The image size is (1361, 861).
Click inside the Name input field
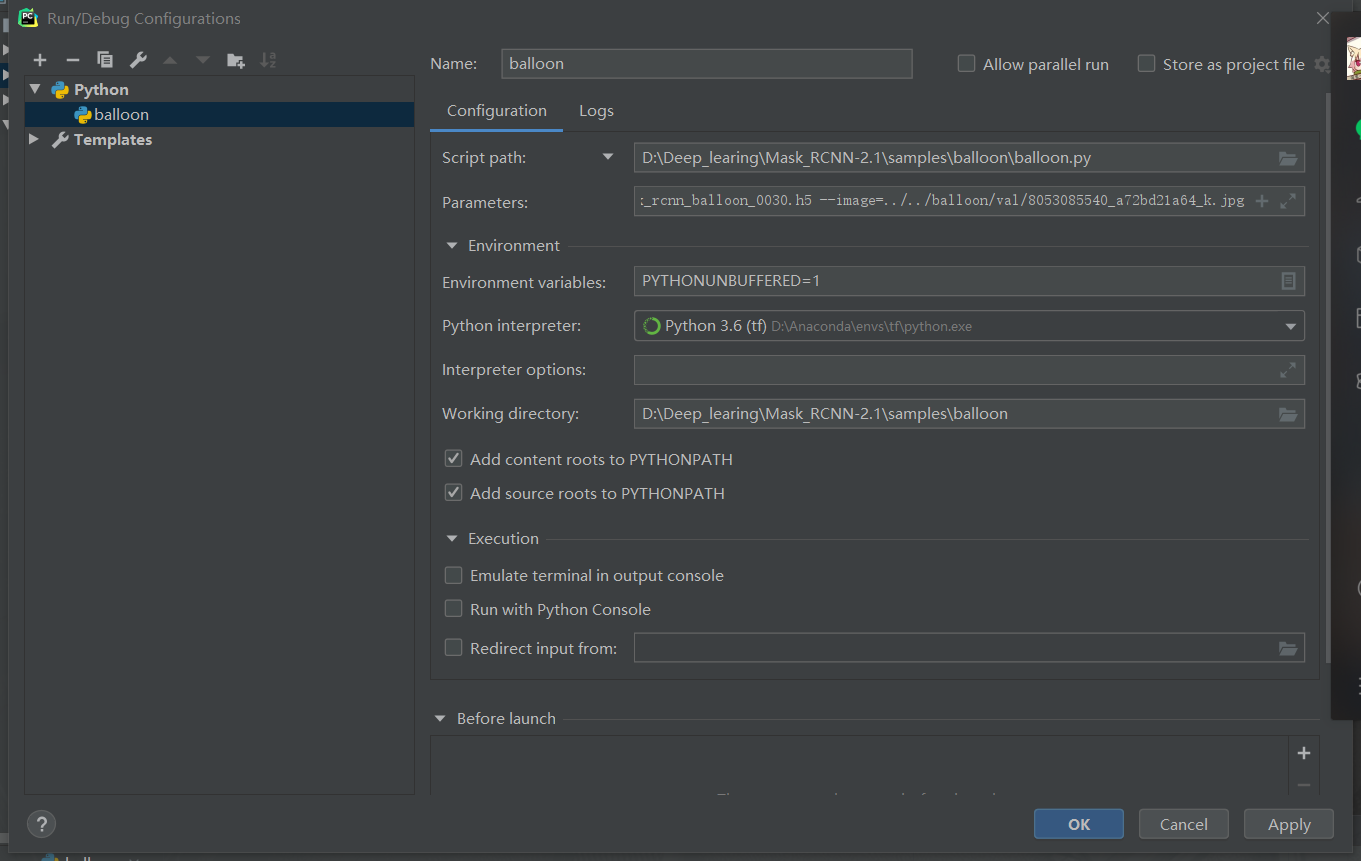tap(706, 64)
